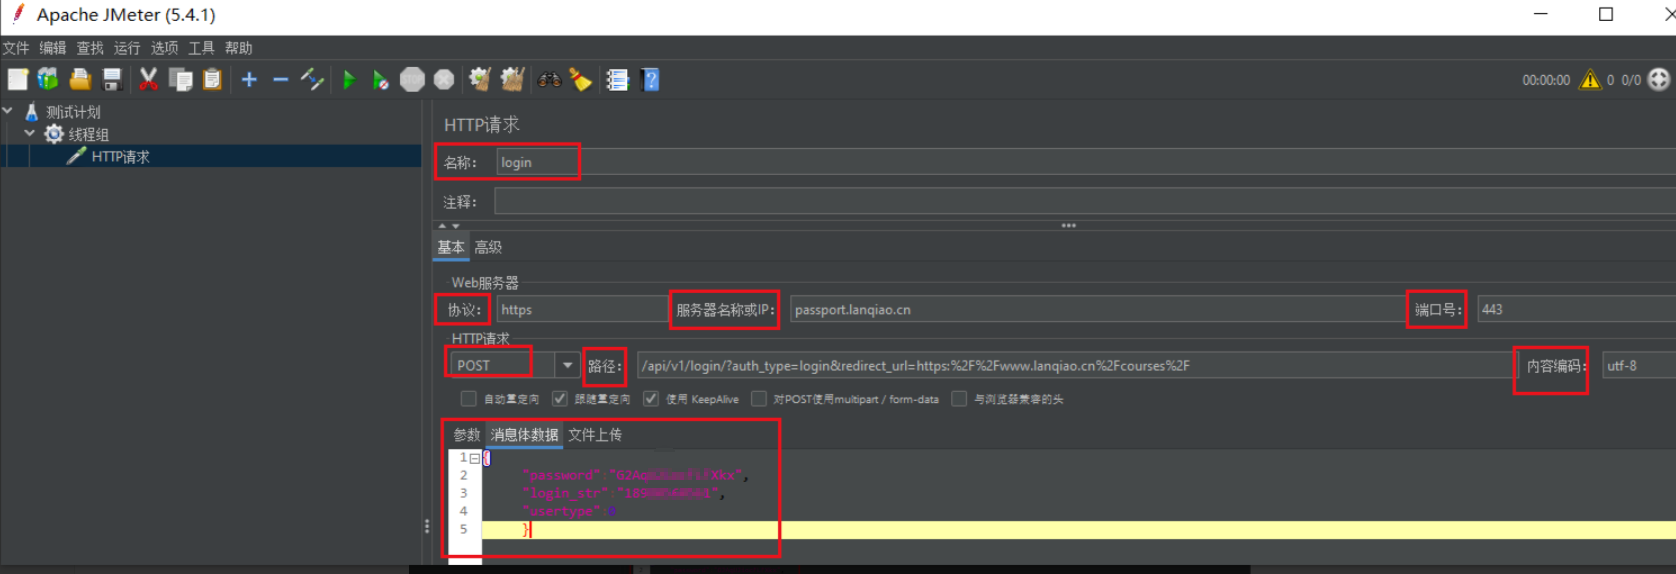Click the New test plan icon
This screenshot has height=574, width=1676.
18,80
